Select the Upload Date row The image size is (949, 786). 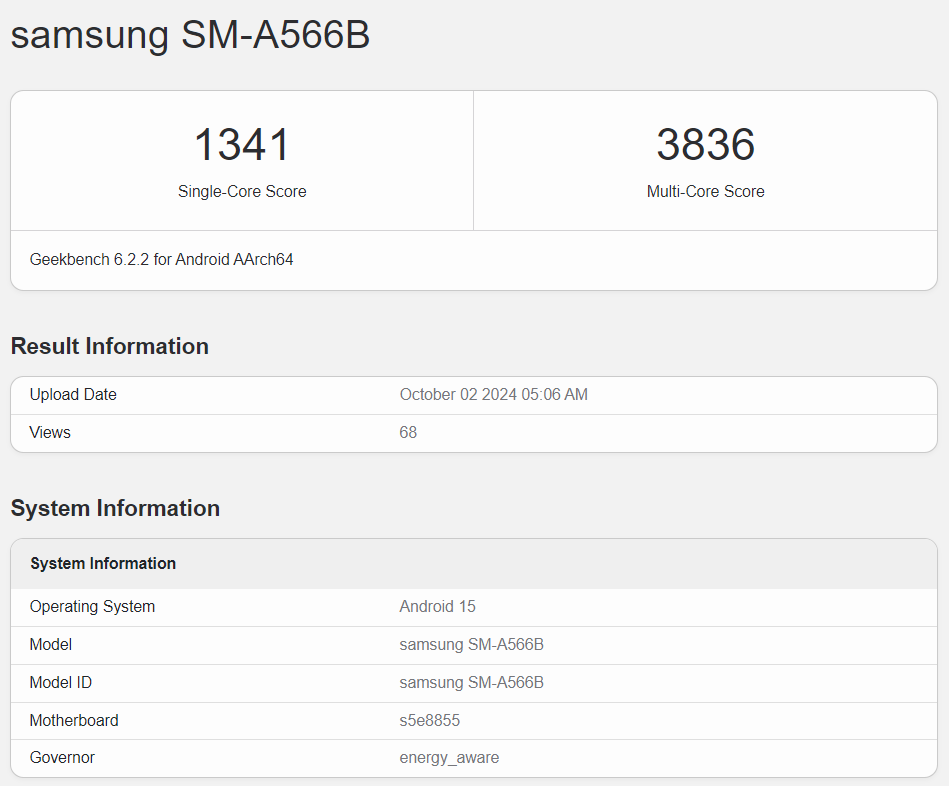pyautogui.click(x=72, y=394)
